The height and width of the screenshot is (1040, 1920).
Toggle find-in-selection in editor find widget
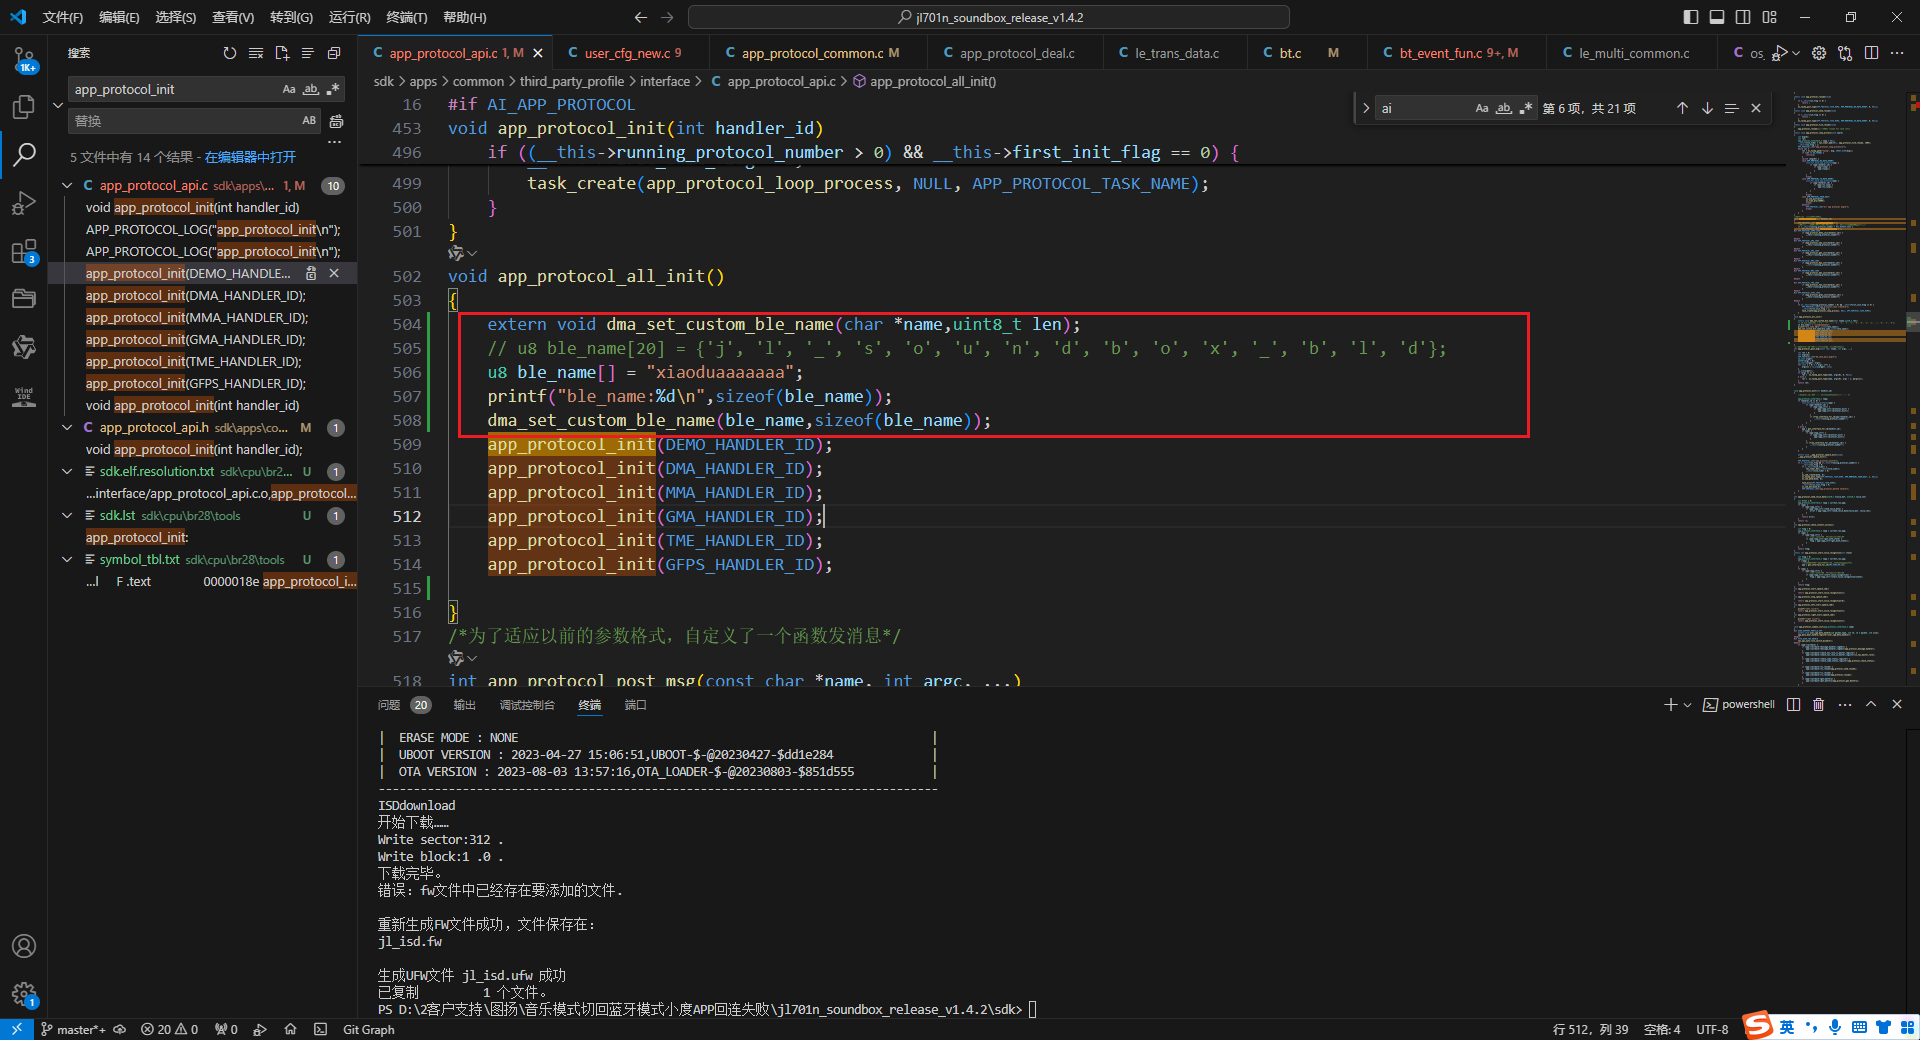coord(1732,108)
